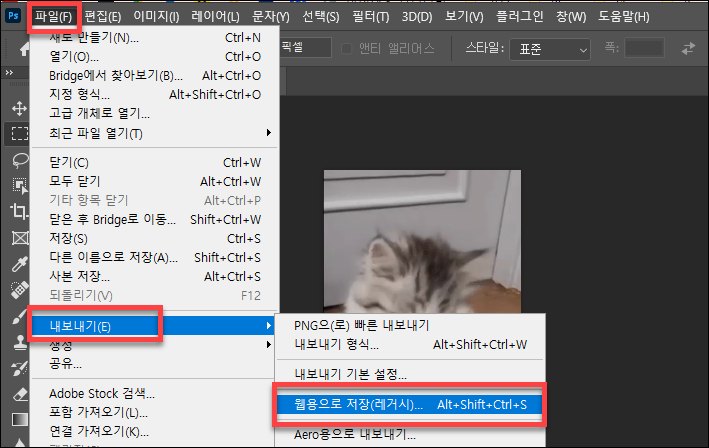
Task: Select the History Brush tool
Action: tap(19, 368)
